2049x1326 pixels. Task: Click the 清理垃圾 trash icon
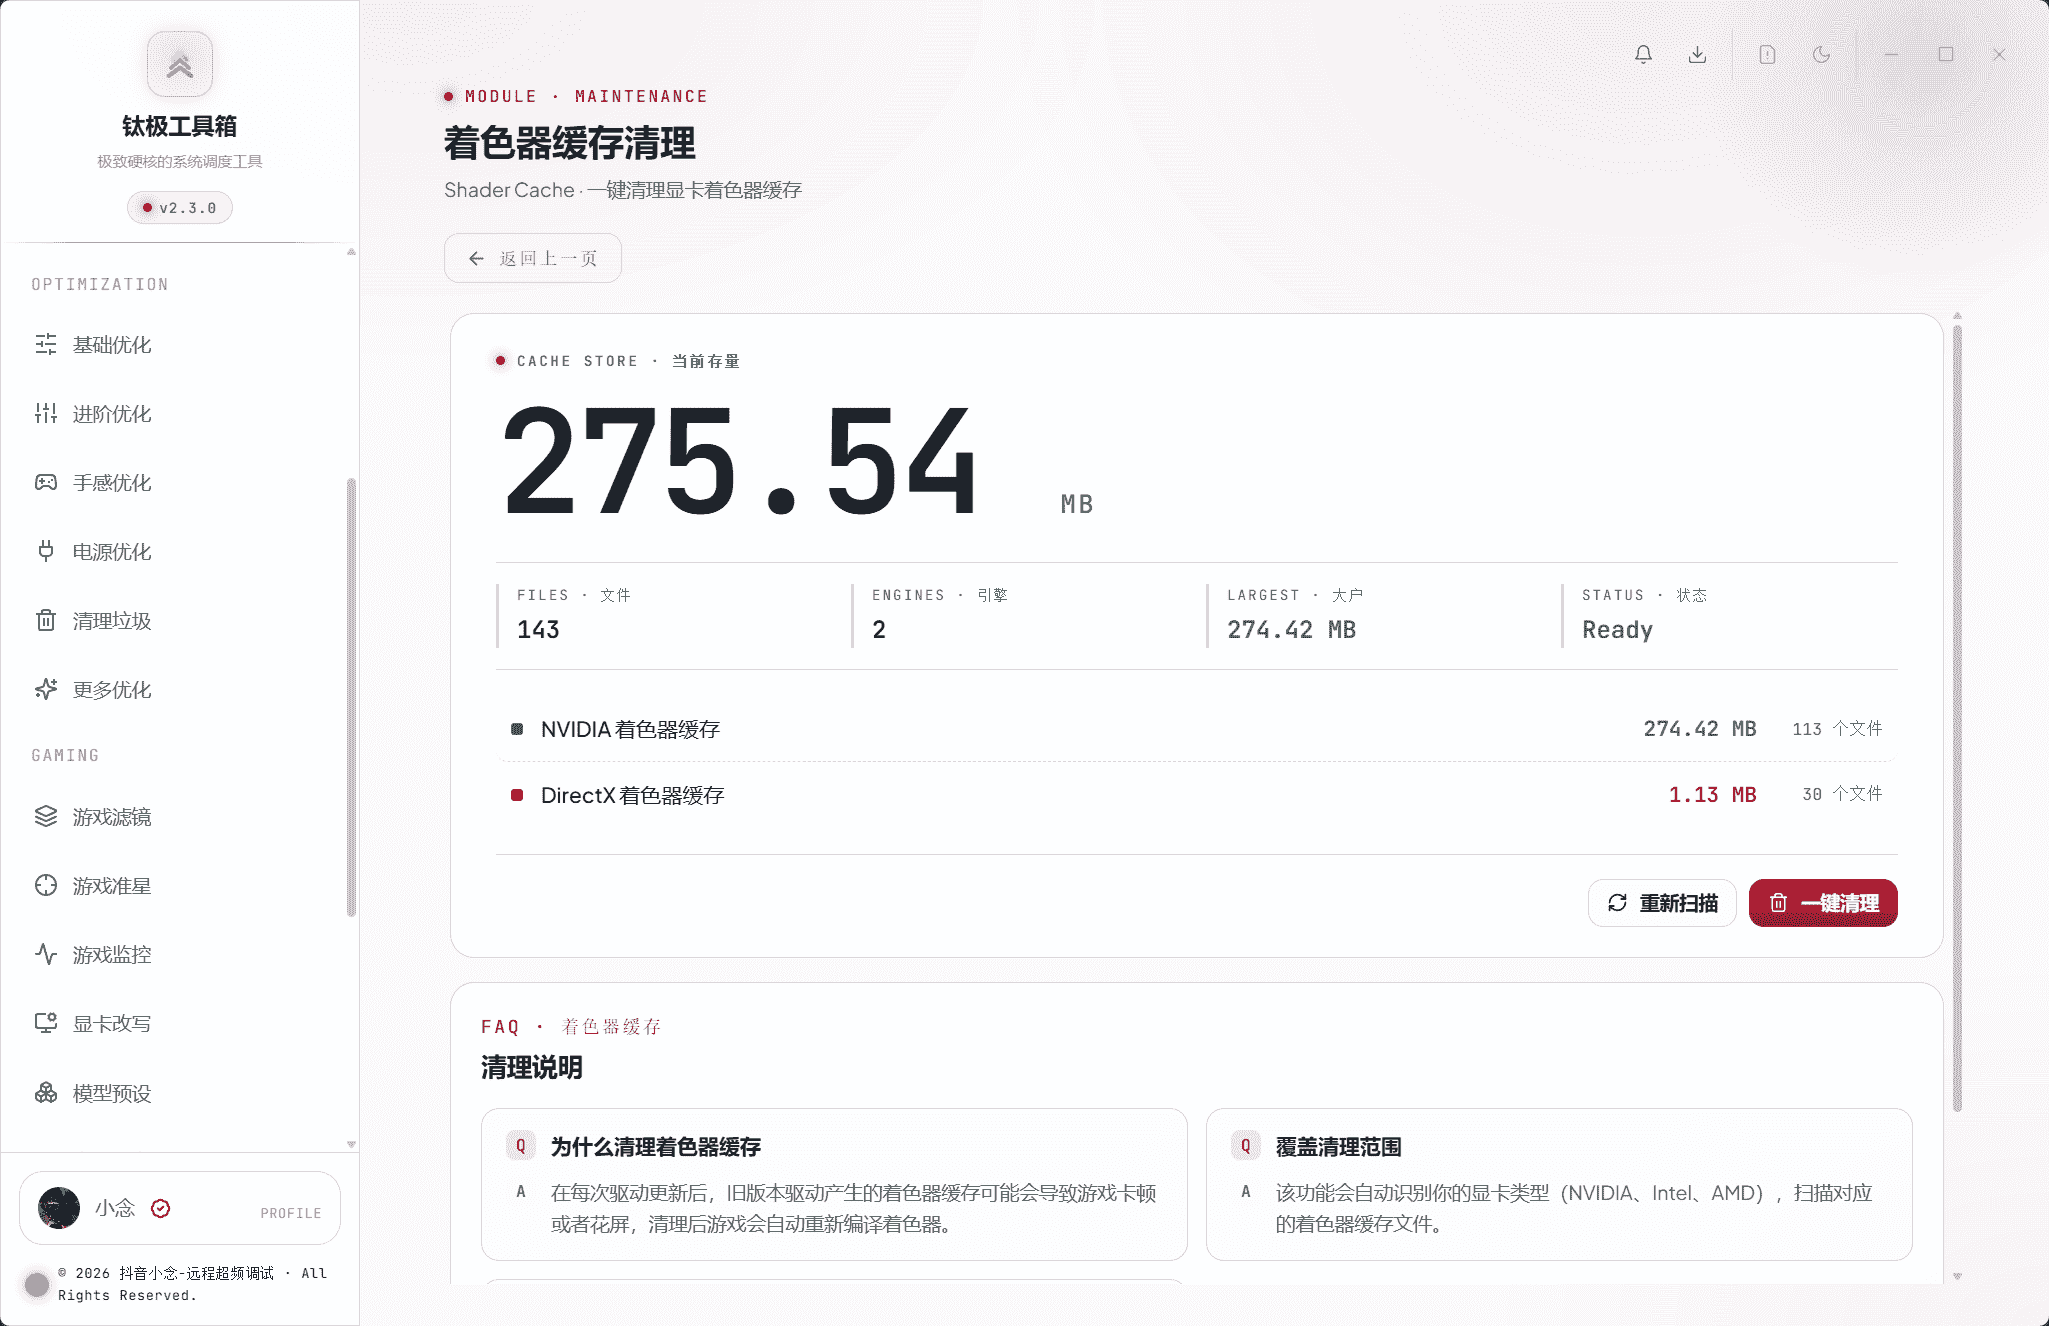pyautogui.click(x=46, y=621)
